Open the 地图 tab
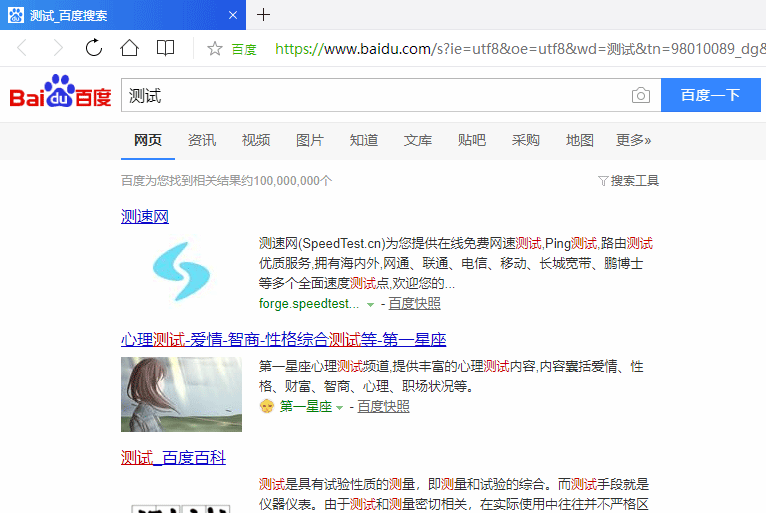766x513 pixels. click(579, 140)
